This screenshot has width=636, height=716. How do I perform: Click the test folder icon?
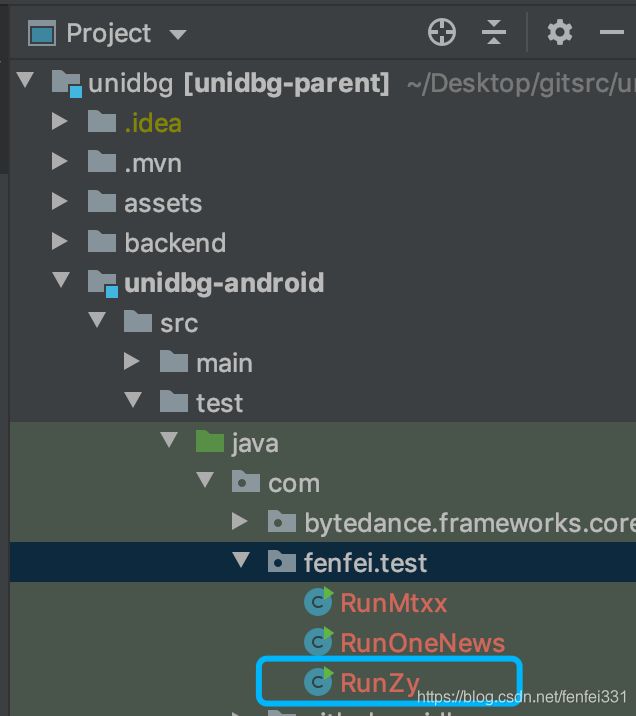click(x=173, y=401)
